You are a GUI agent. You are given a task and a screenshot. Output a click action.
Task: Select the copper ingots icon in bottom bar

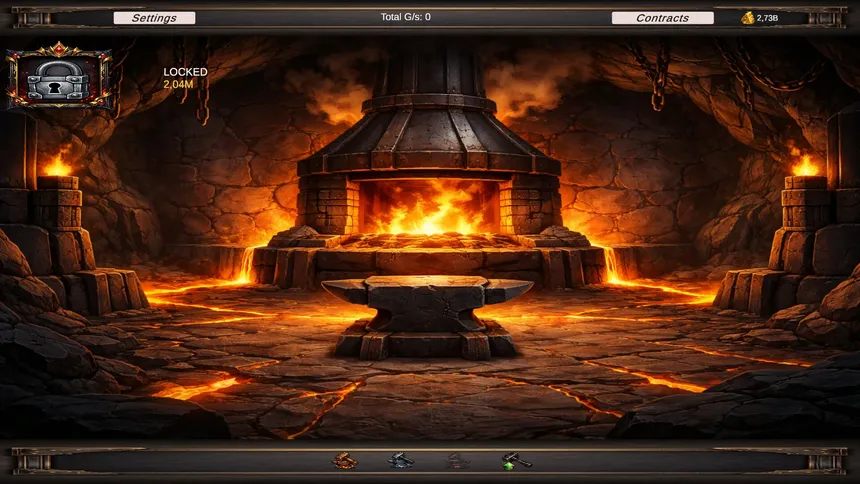(x=345, y=461)
